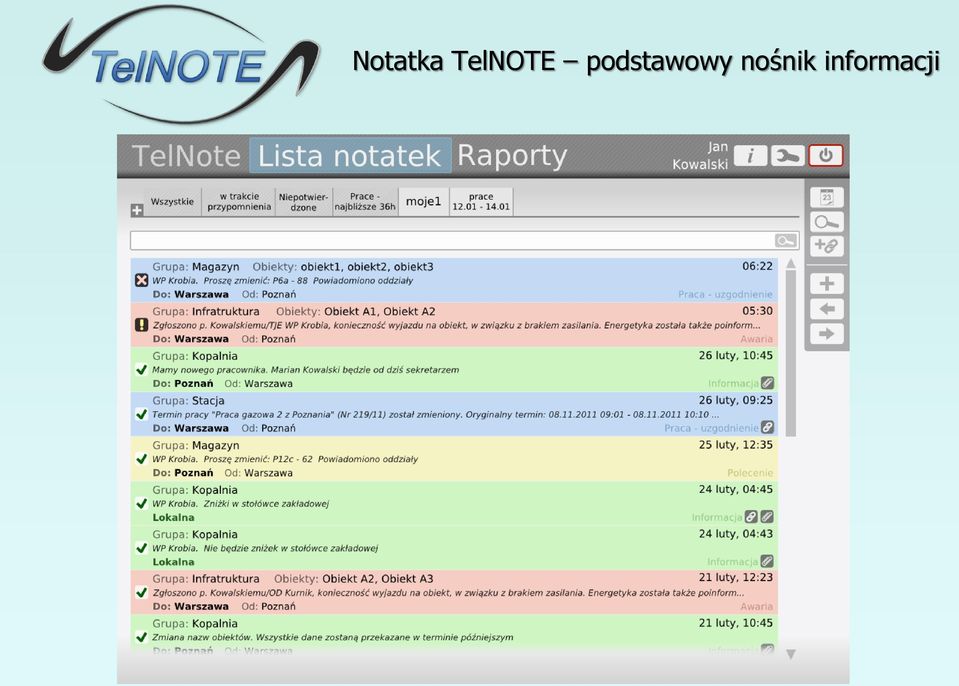Click the checkmark on the 24 luty, 04:45 note
The image size is (959, 686).
(141, 503)
